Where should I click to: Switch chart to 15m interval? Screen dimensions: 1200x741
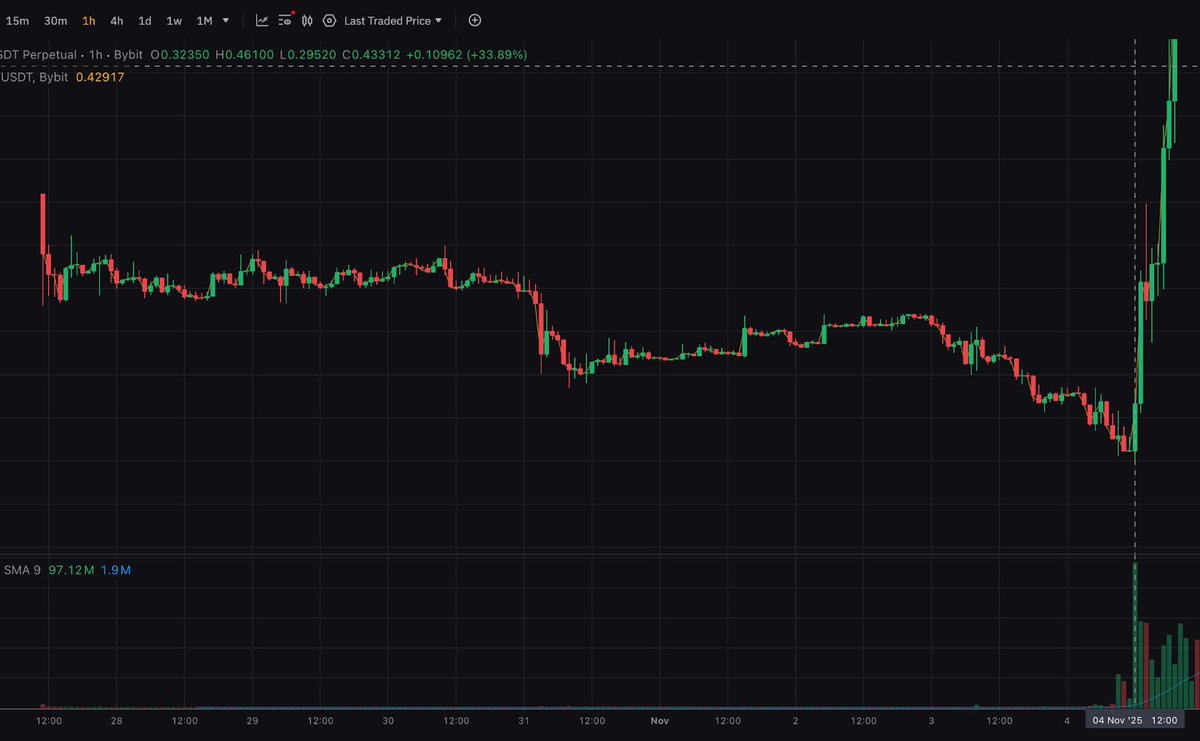coord(17,20)
